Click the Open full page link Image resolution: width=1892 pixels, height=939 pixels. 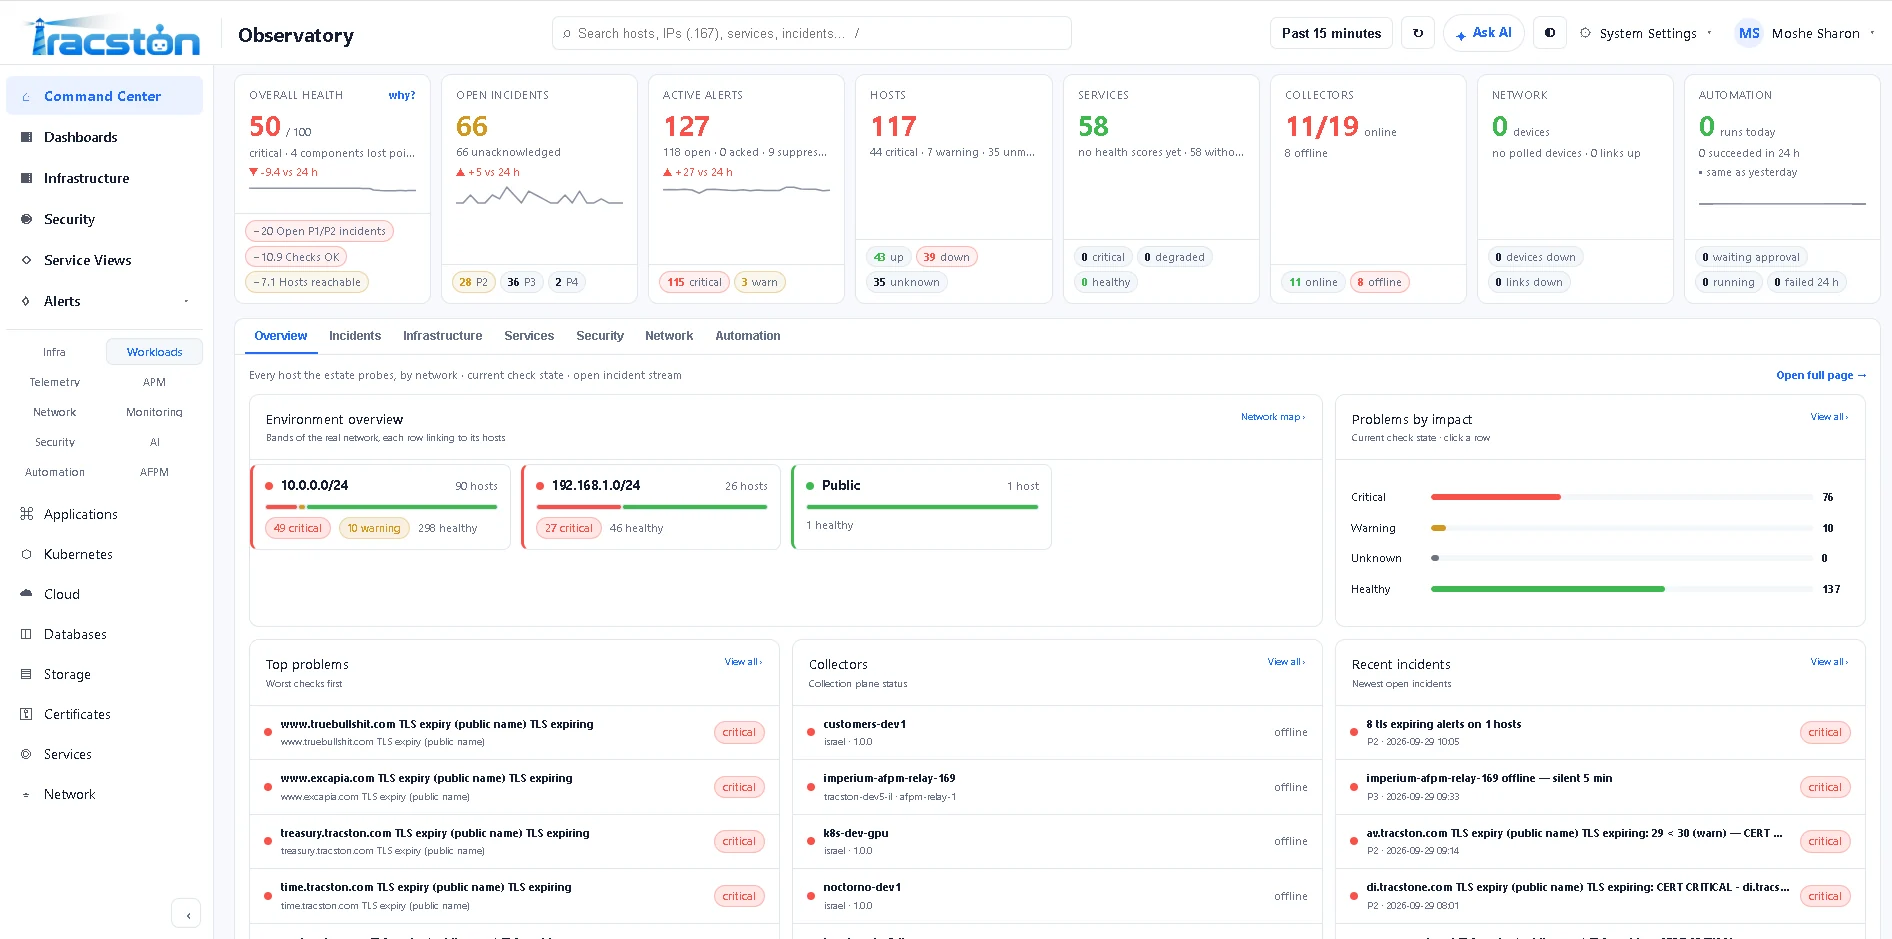[x=1821, y=375]
